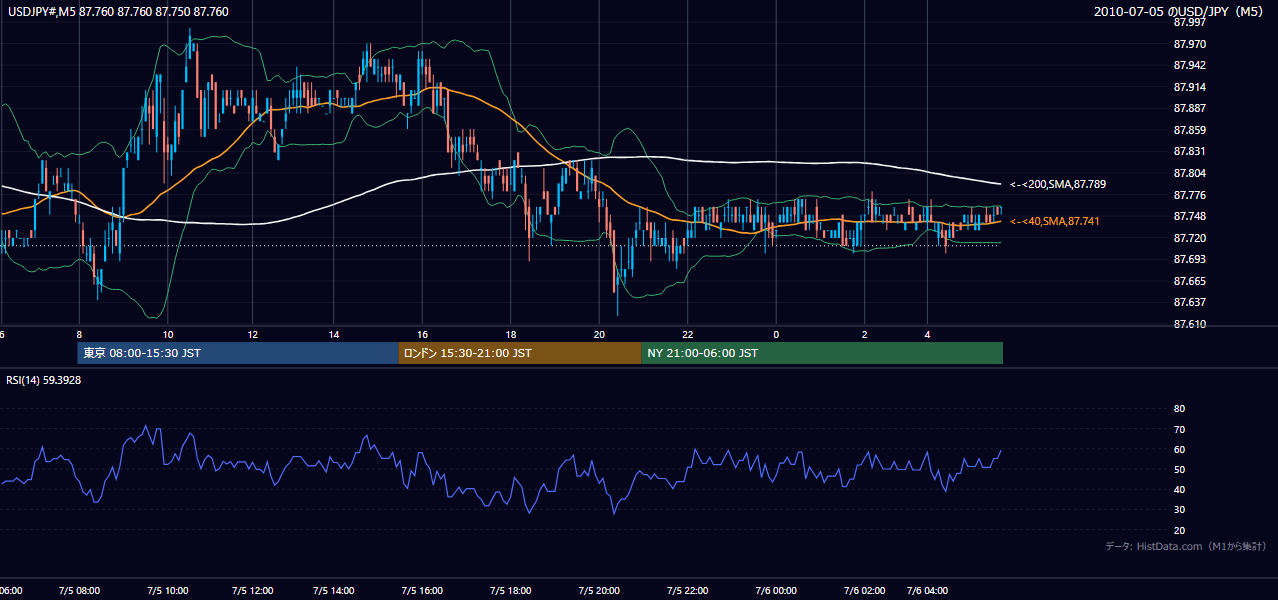Click hour mark 12 under price chart
The height and width of the screenshot is (600, 1278).
253,334
